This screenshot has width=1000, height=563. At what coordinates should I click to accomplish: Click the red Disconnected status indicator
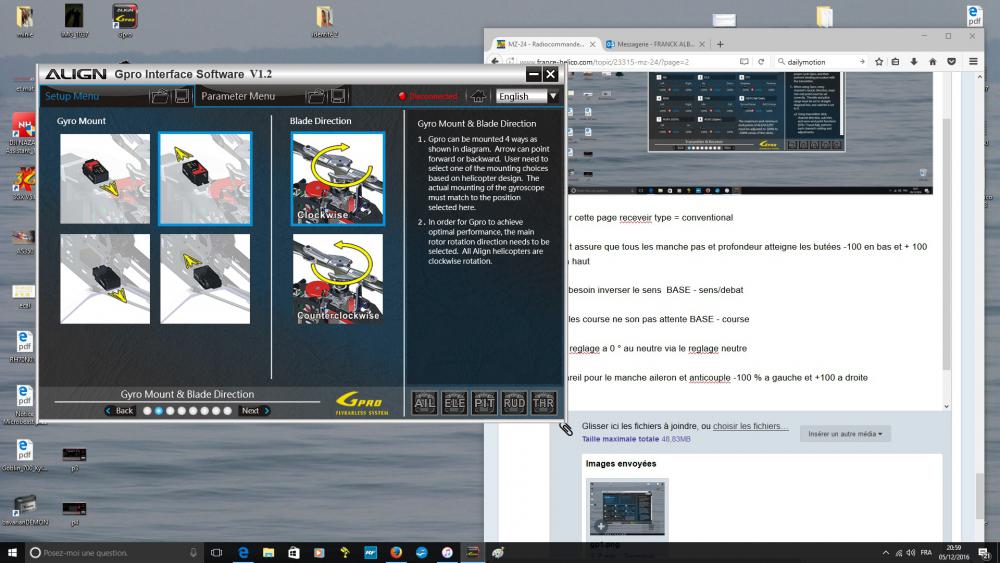click(x=428, y=96)
